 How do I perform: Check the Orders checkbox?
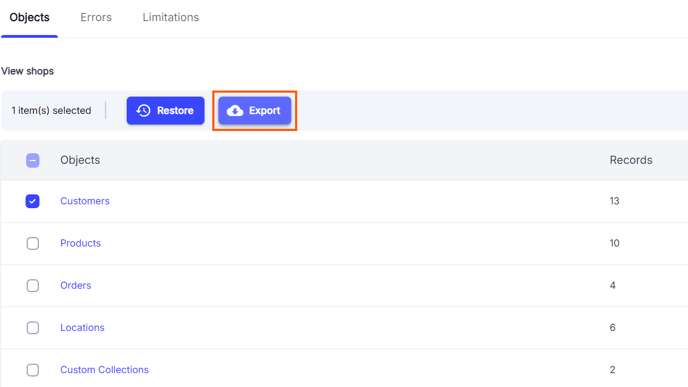[x=32, y=285]
